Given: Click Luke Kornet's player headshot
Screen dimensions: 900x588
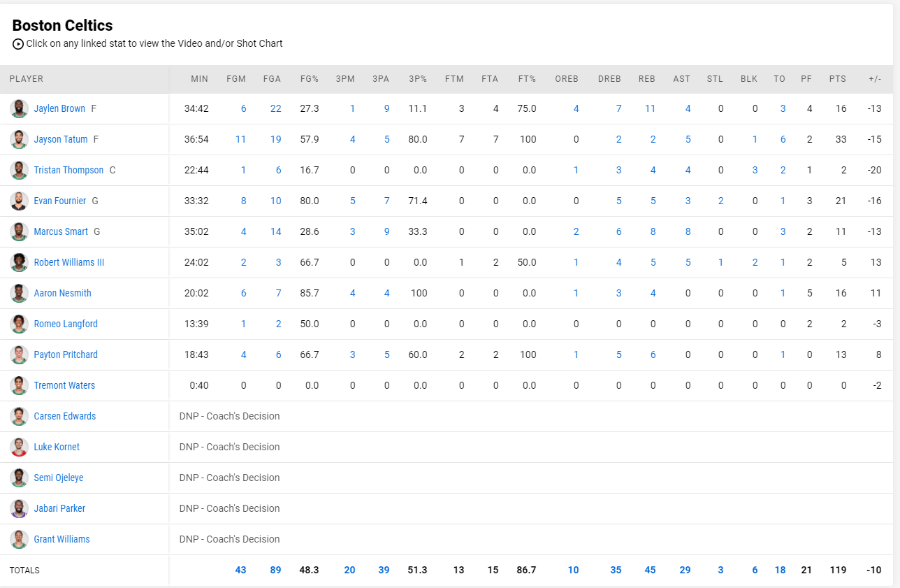Looking at the screenshot, I should [x=19, y=447].
